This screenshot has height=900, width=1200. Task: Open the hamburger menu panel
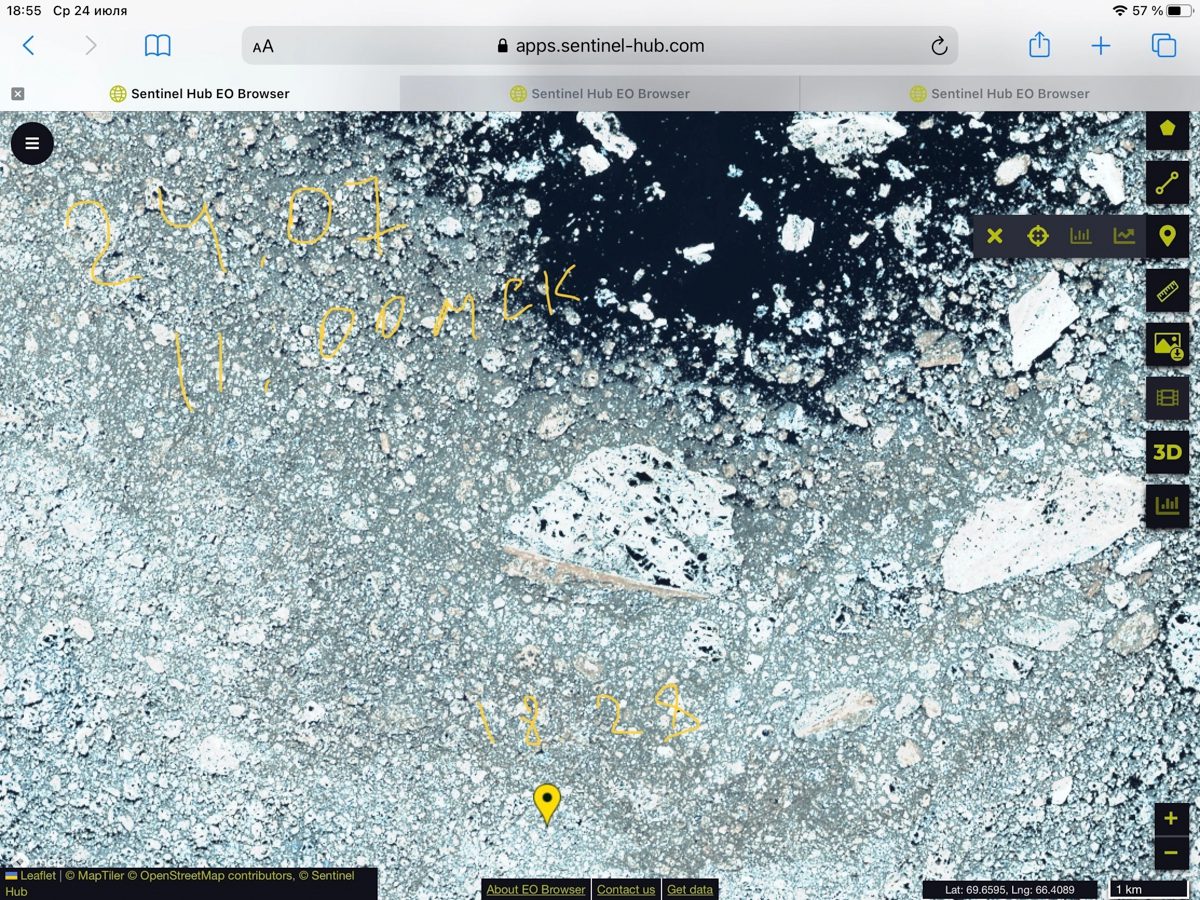(x=32, y=143)
